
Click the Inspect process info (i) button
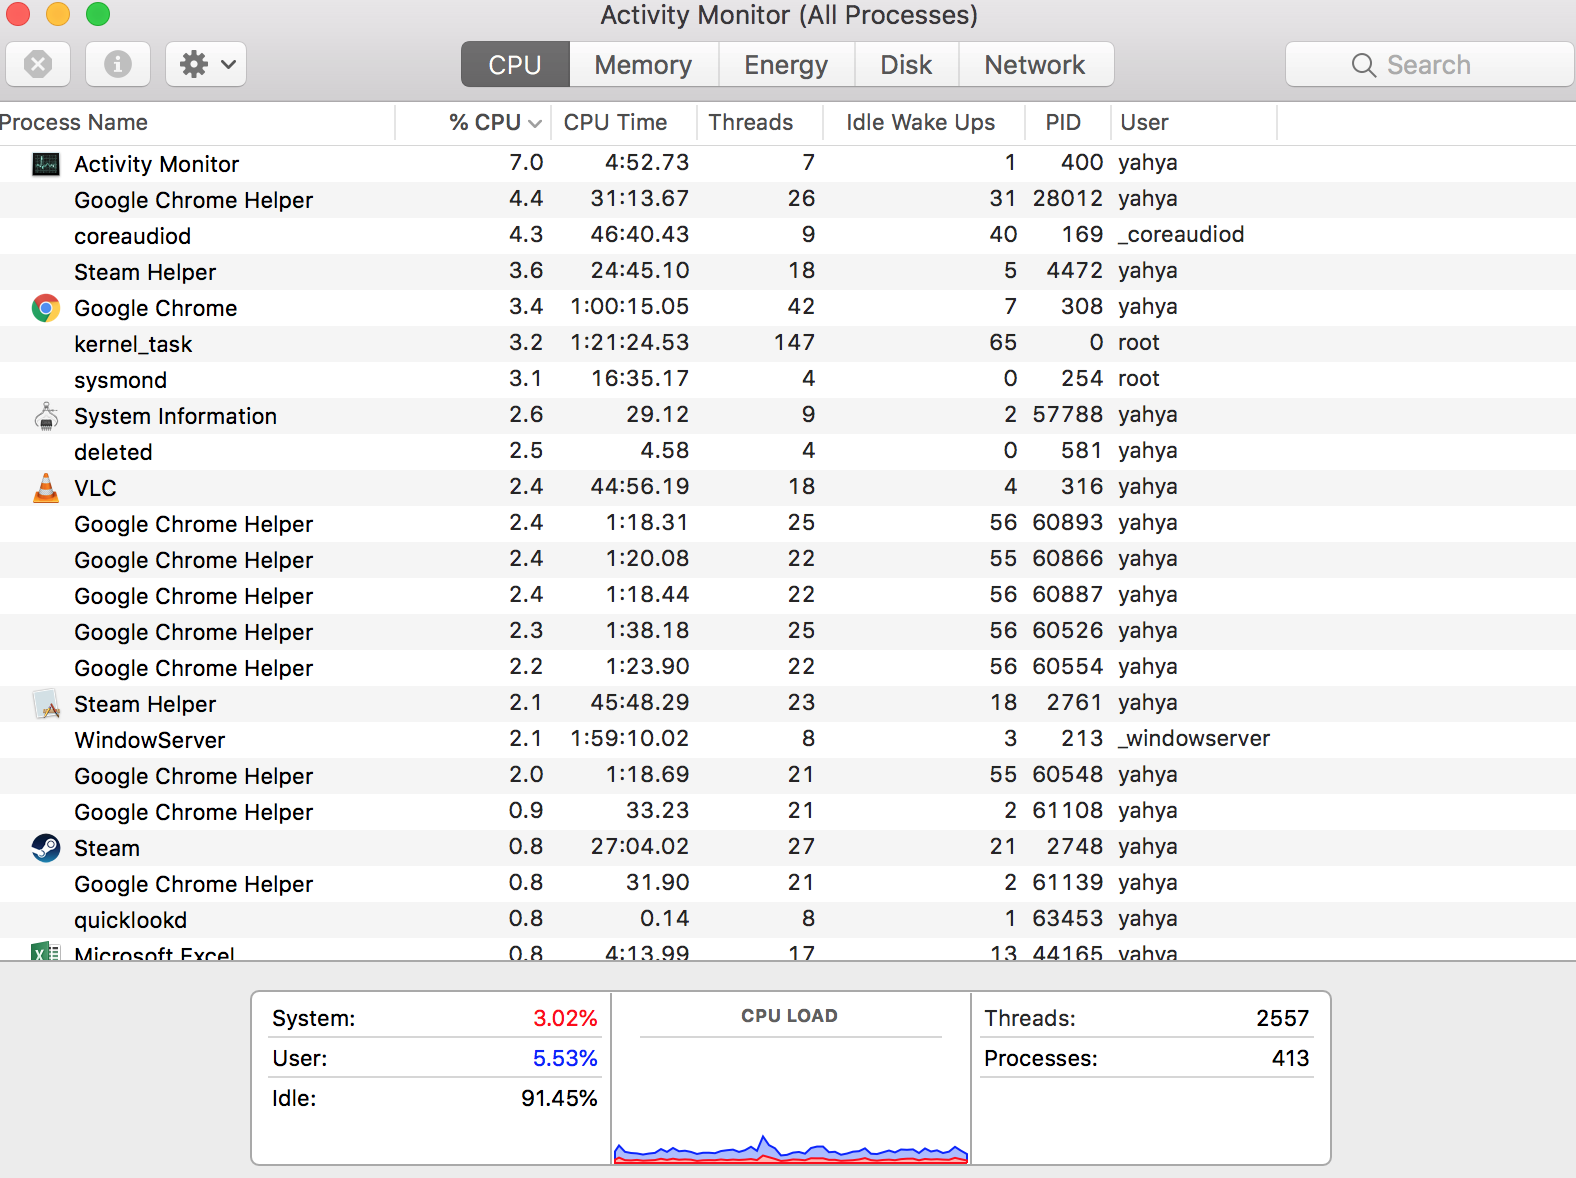click(x=118, y=64)
